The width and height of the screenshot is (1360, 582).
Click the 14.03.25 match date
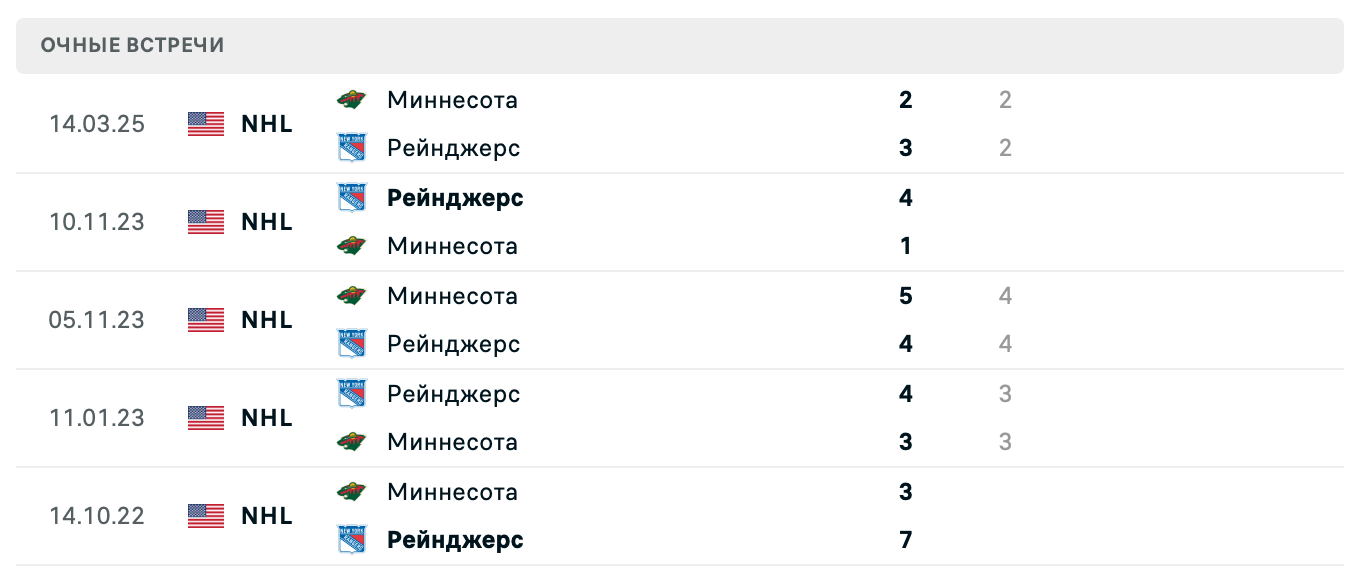[x=97, y=124]
